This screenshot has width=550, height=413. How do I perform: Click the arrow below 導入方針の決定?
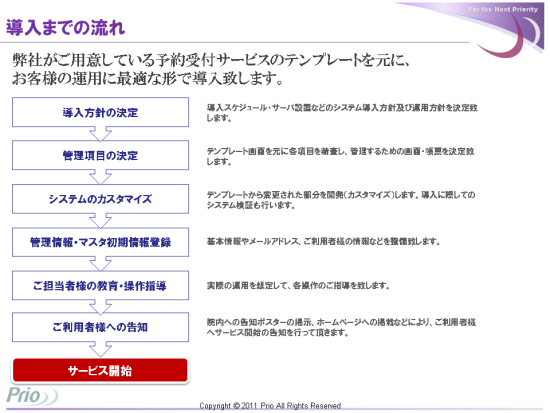[100, 134]
